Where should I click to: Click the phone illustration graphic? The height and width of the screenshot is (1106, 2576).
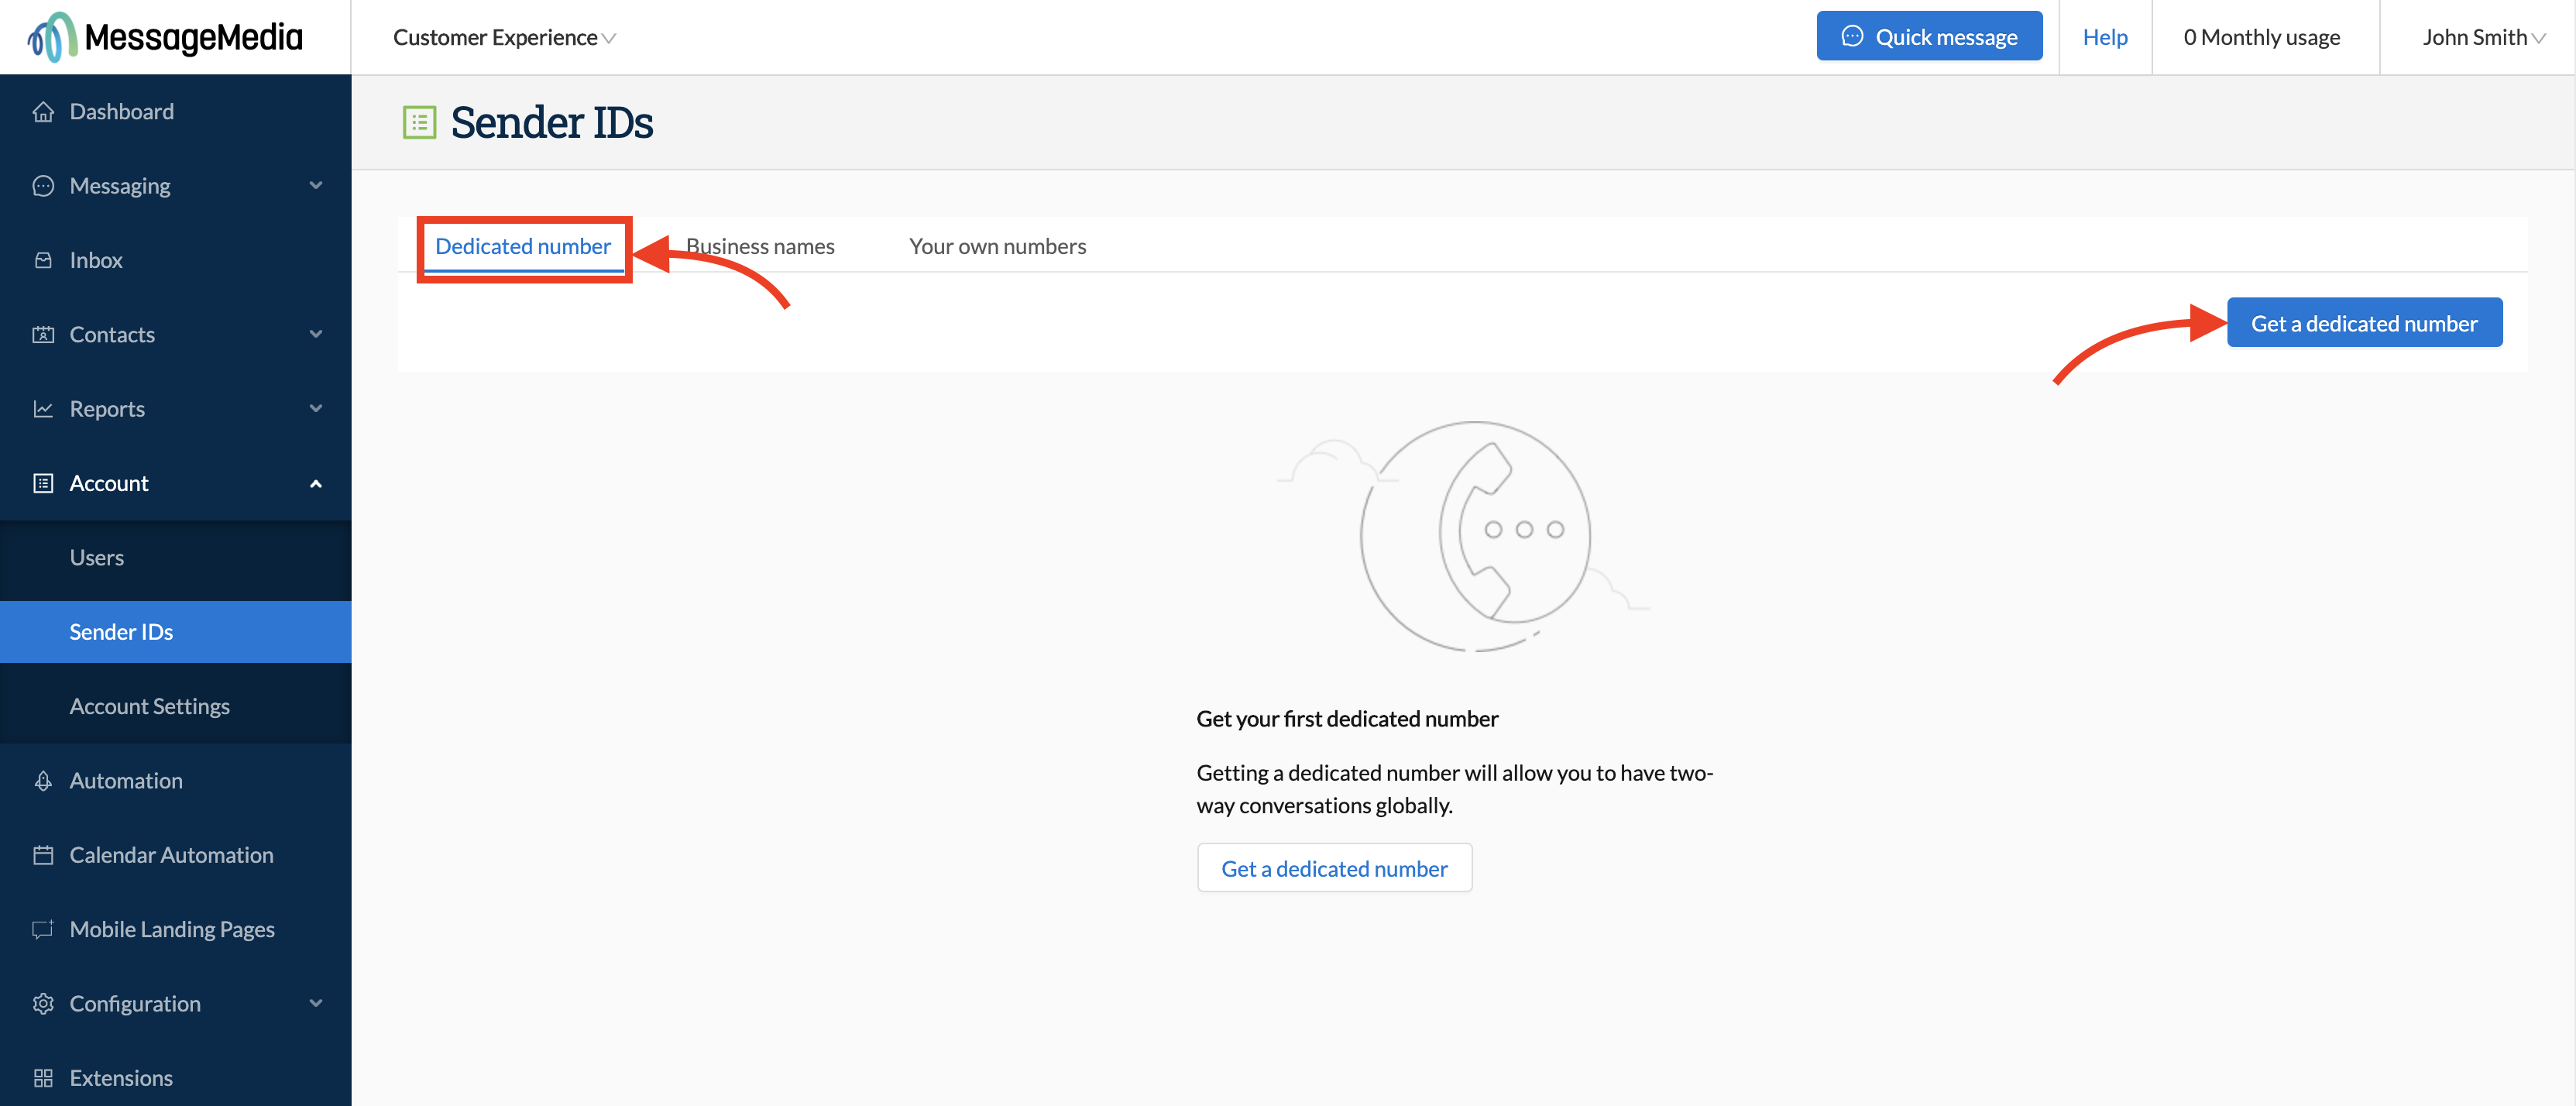click(1464, 535)
